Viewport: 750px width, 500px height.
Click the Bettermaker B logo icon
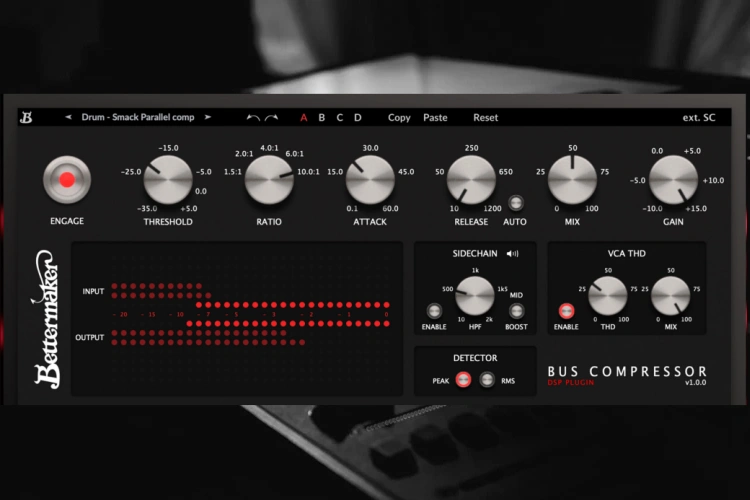[26, 117]
